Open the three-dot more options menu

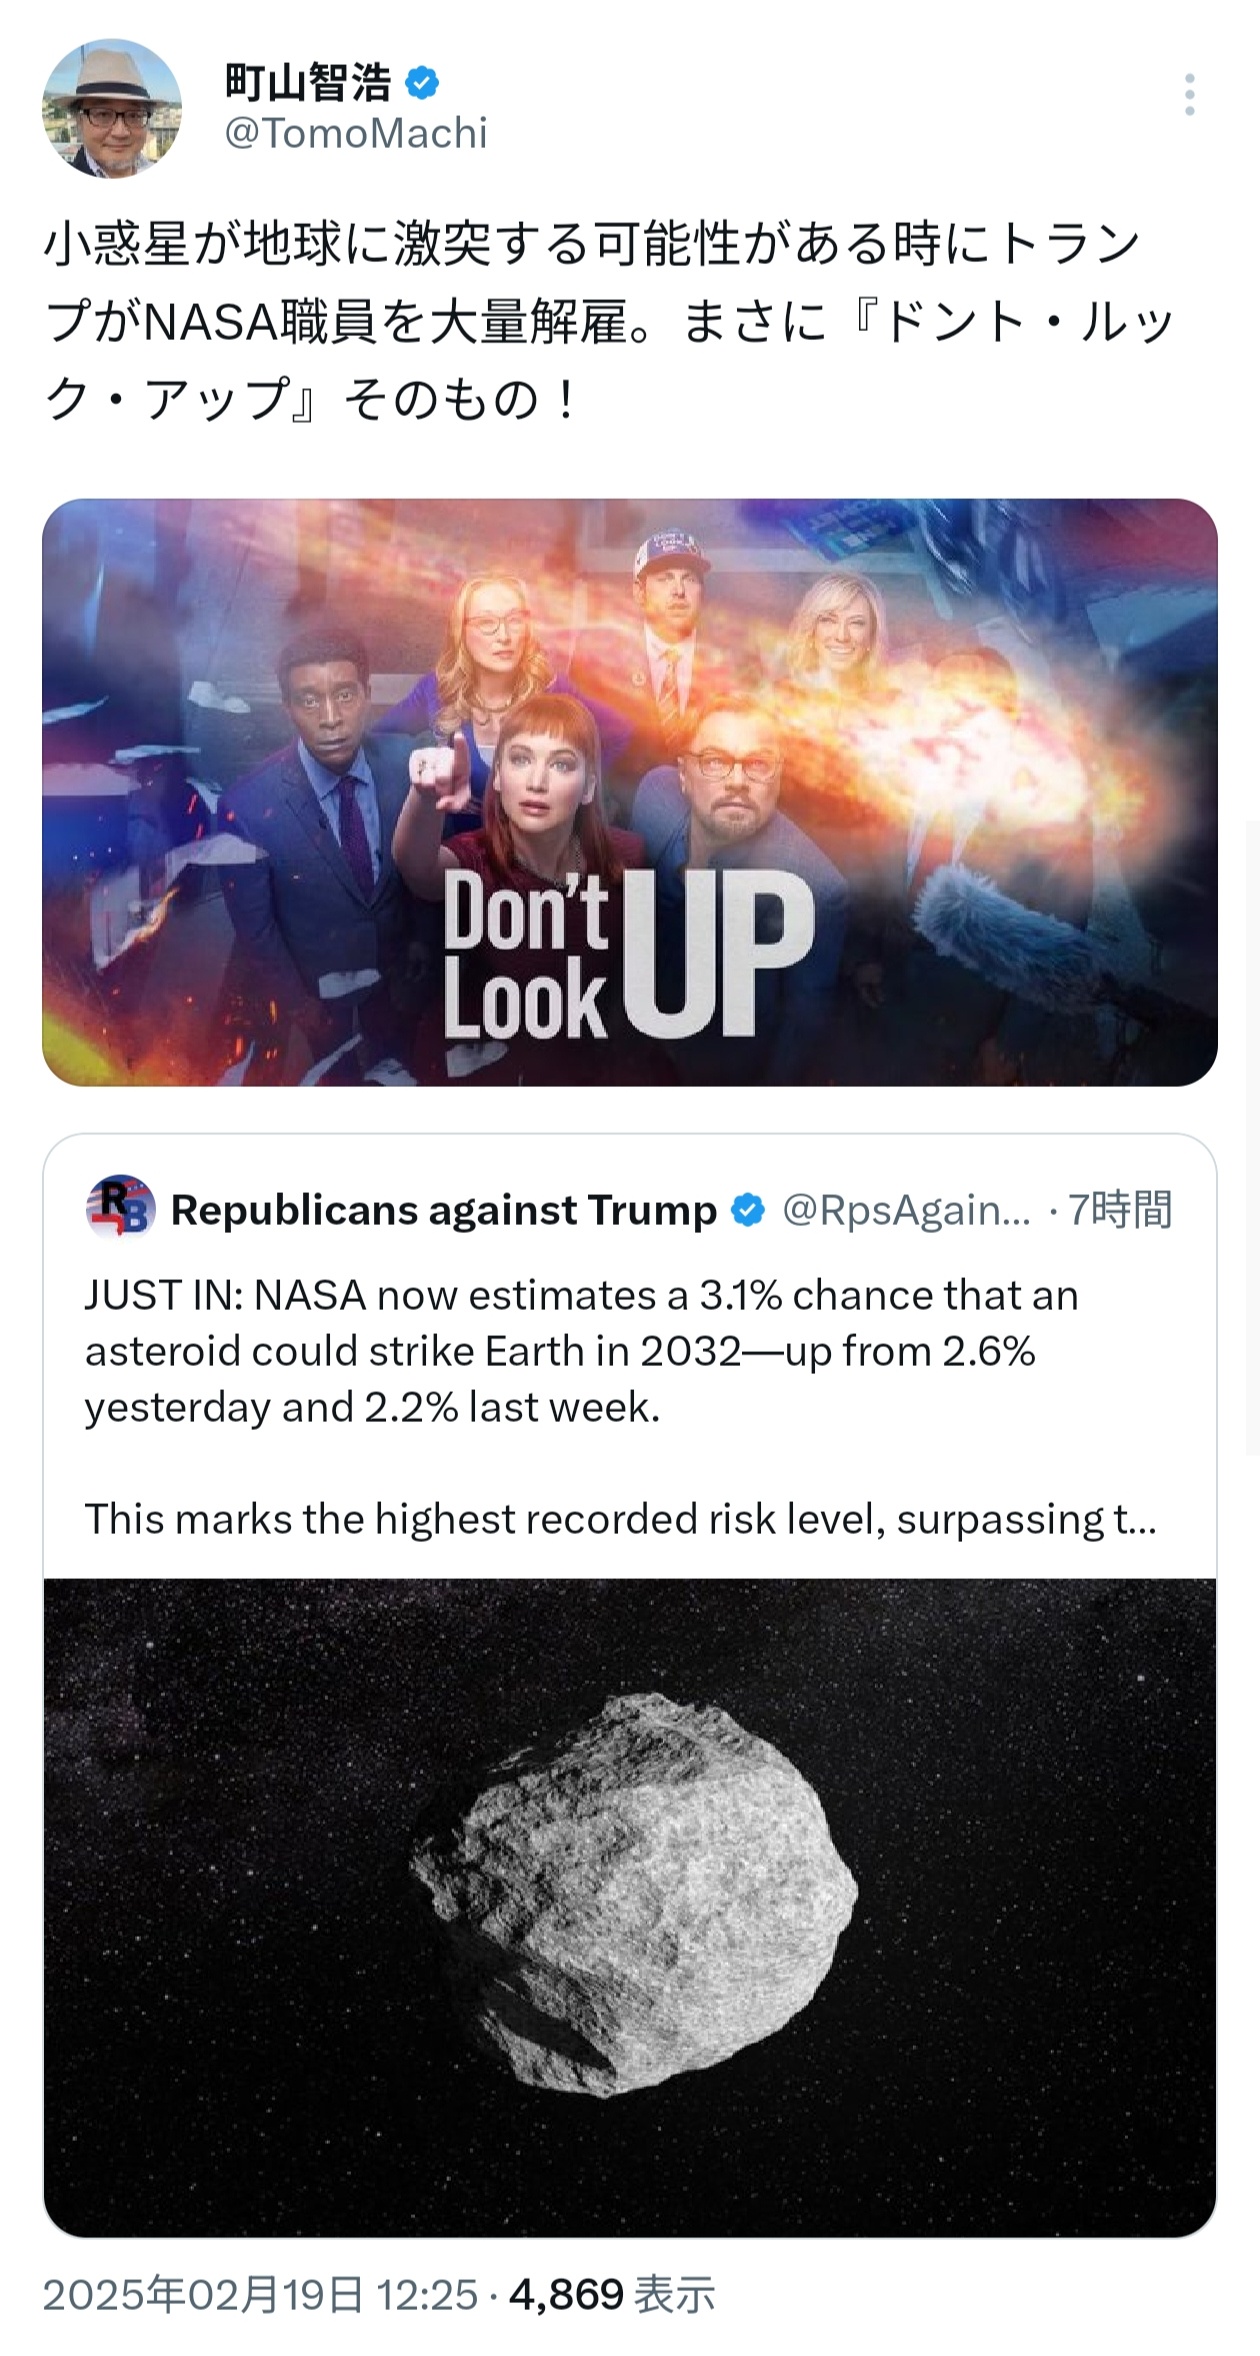click(x=1189, y=95)
